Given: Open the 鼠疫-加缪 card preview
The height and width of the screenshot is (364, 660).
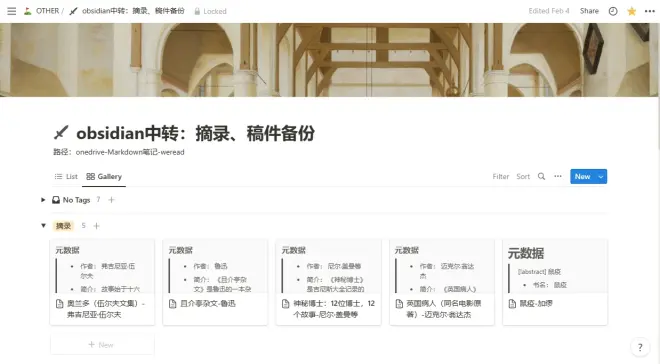Looking at the screenshot, I should click(x=555, y=266).
